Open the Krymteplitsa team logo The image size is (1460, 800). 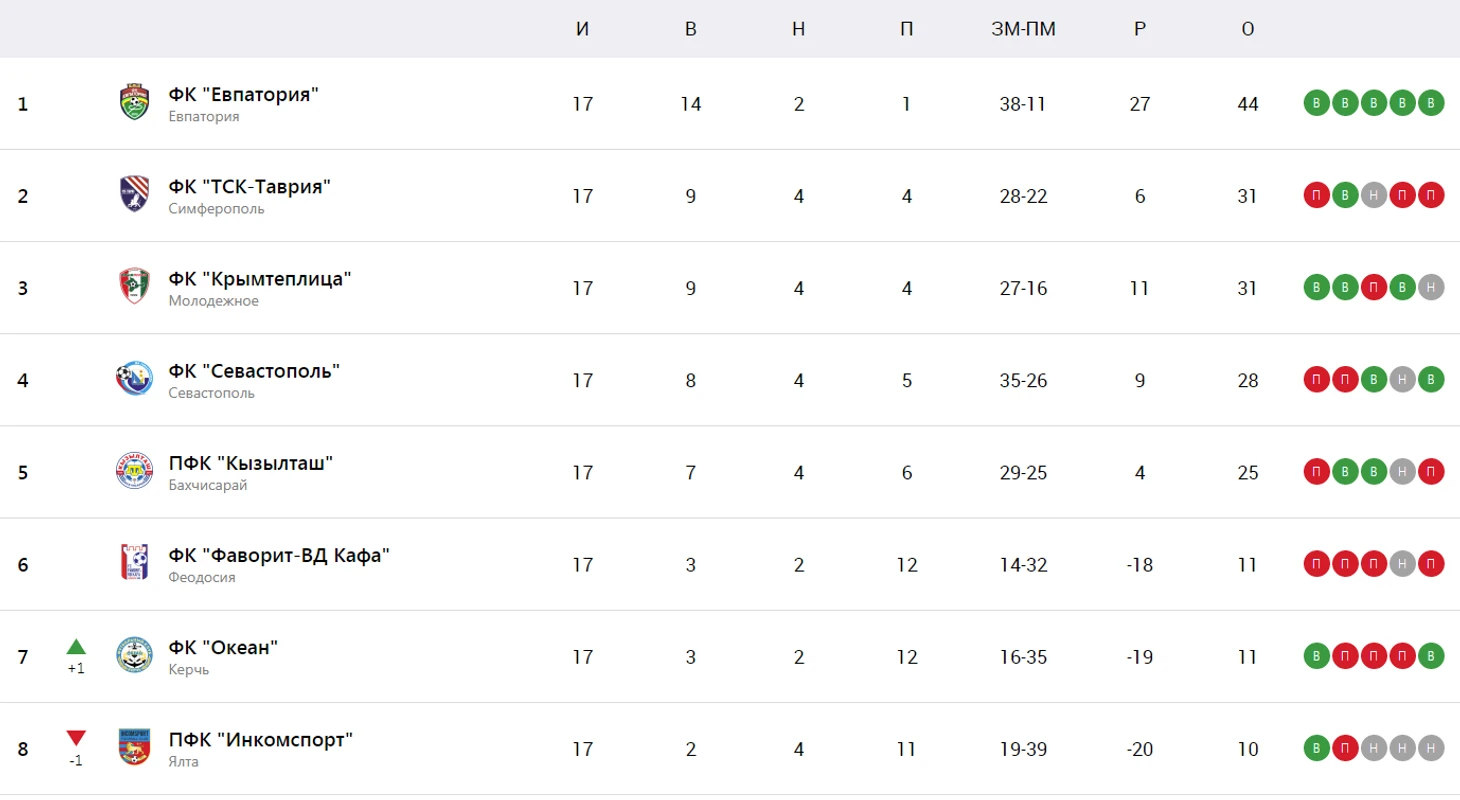tap(134, 288)
